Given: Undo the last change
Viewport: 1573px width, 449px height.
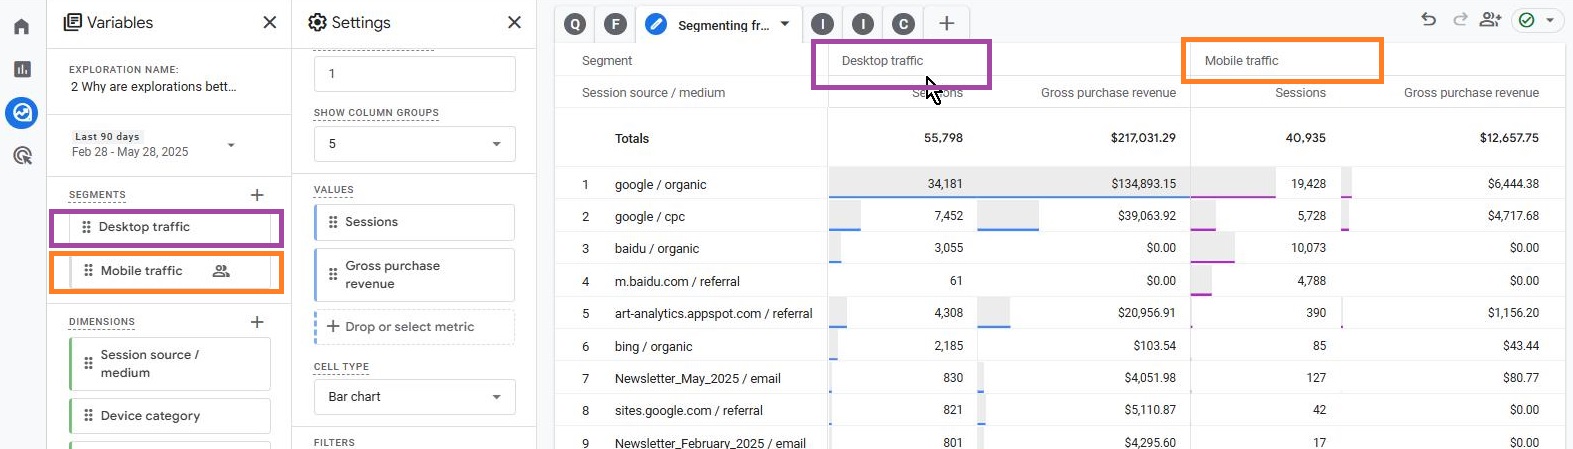Looking at the screenshot, I should click(x=1428, y=20).
